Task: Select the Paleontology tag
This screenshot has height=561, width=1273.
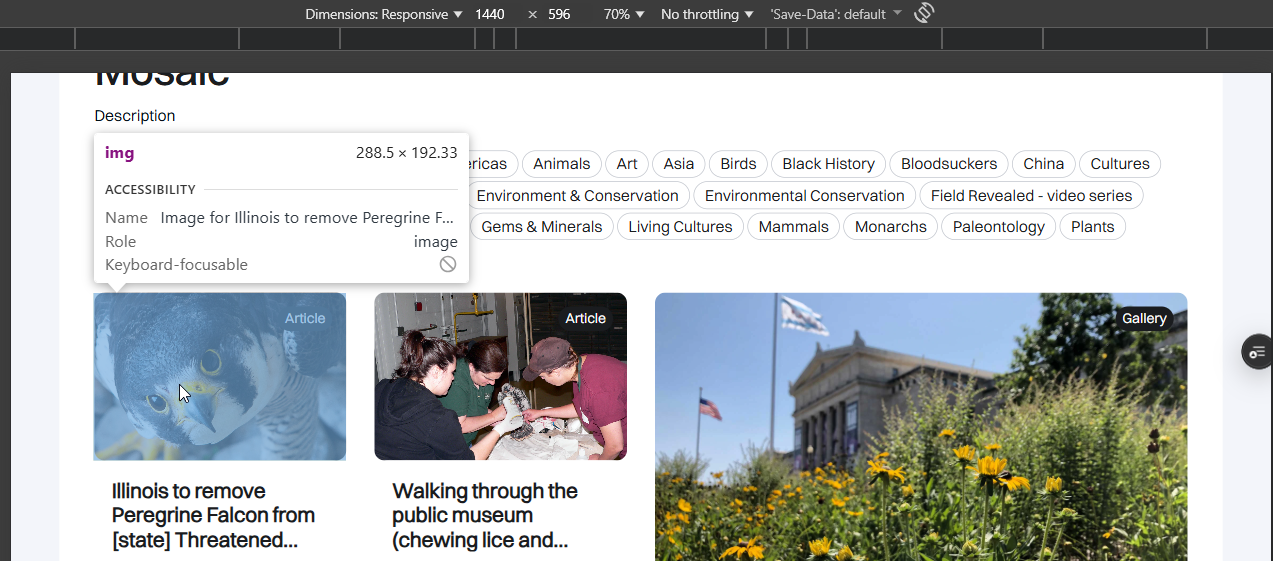Action: [998, 227]
